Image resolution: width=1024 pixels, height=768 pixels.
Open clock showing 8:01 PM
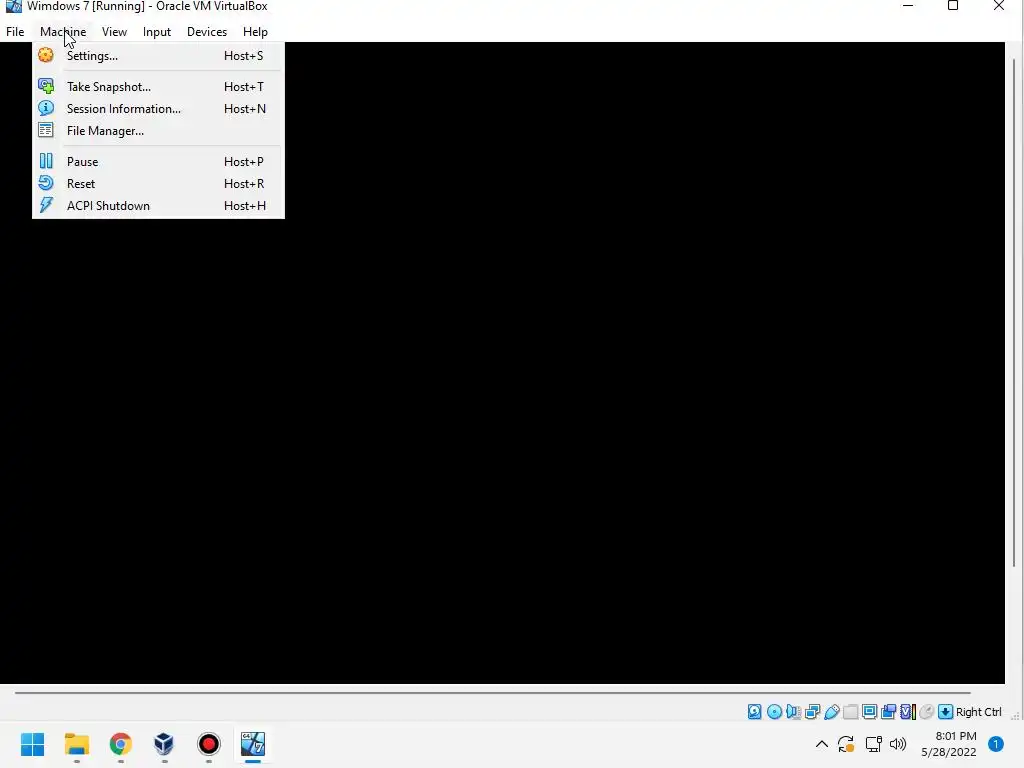pos(949,744)
